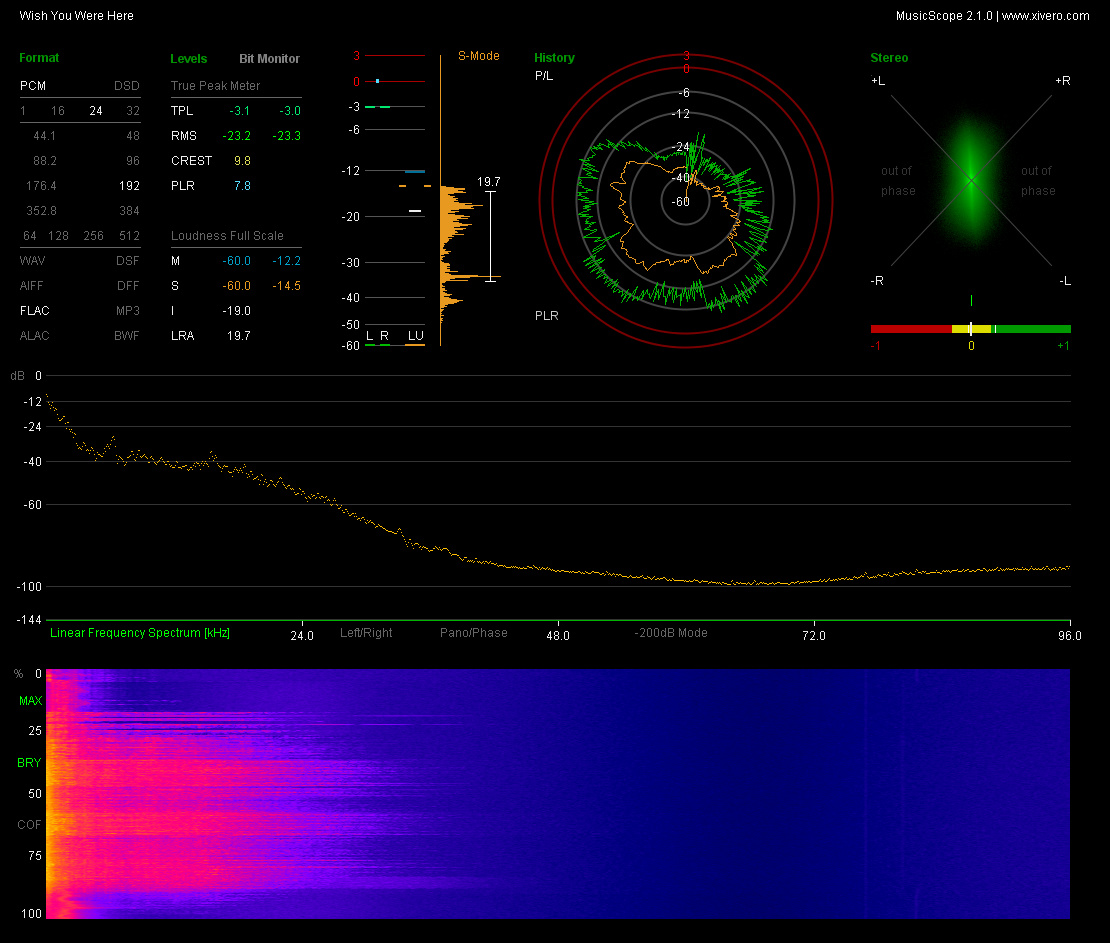Select the Levels tab heading

pyautogui.click(x=189, y=59)
